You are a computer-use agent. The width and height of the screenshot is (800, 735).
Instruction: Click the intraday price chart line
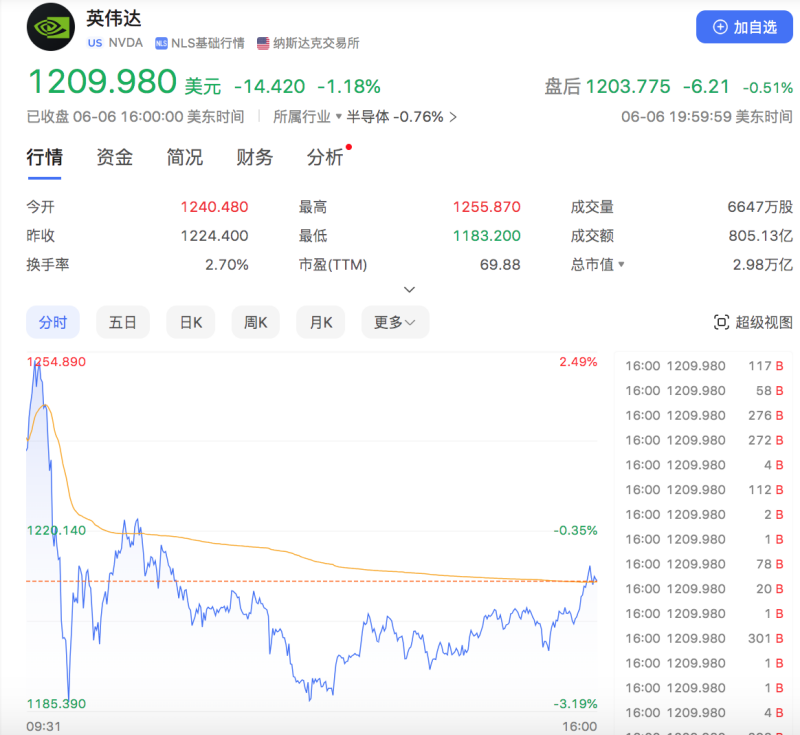(x=312, y=529)
